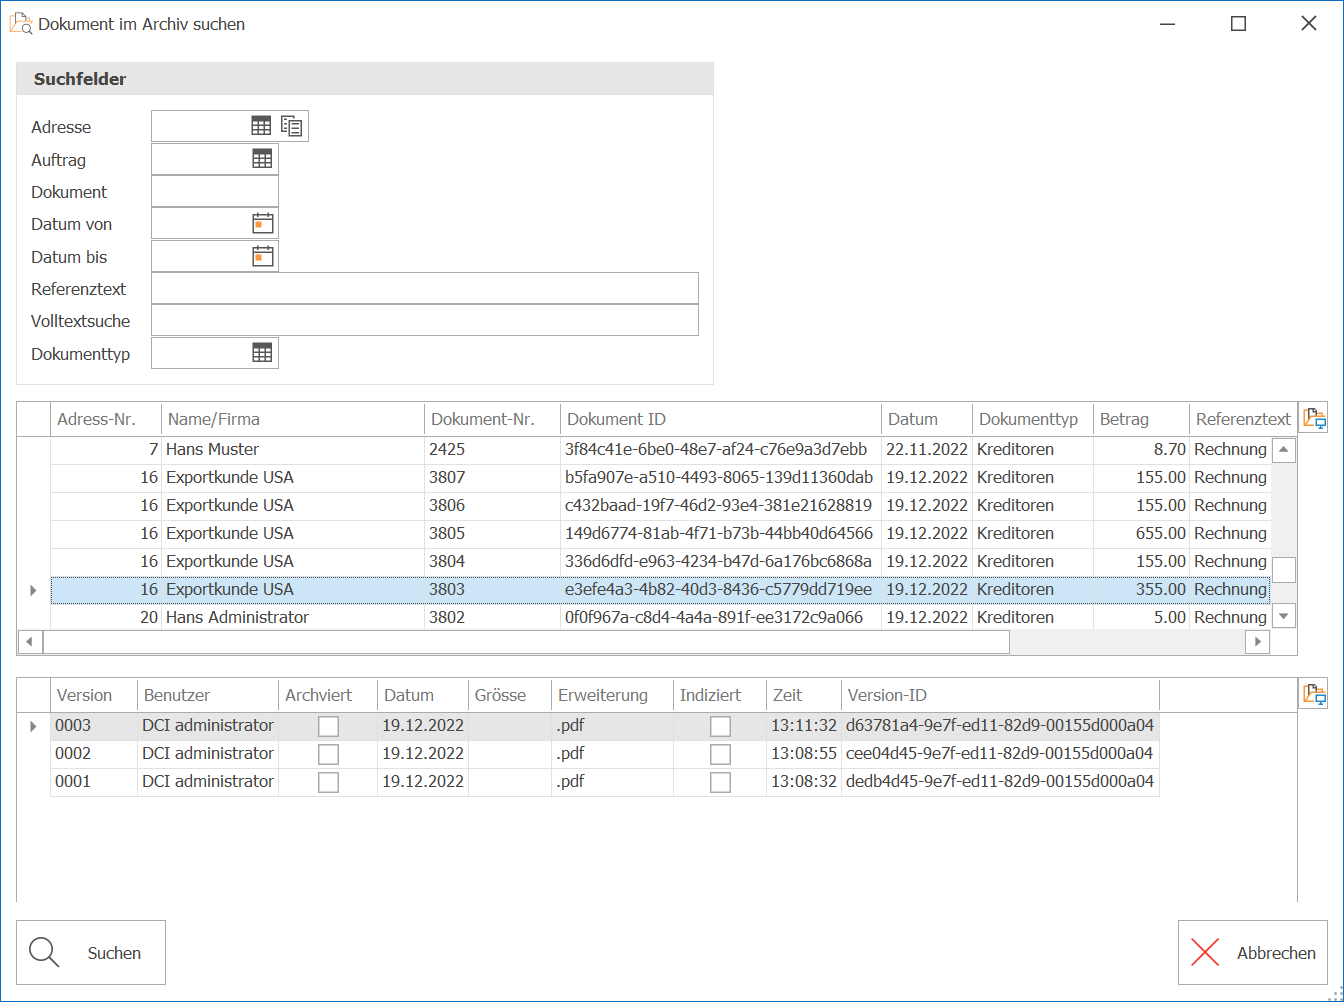This screenshot has width=1344, height=1002.
Task: Click version time 13:11:32
Action: pos(803,726)
